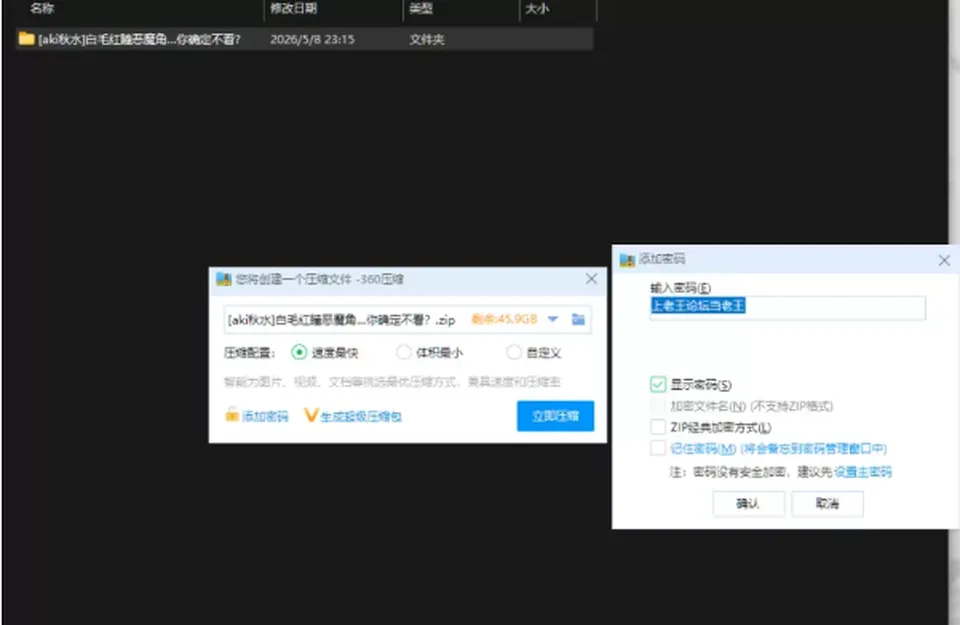Click the 剩余:45.9GB free space text
Image resolution: width=960 pixels, height=625 pixels.
(x=504, y=319)
